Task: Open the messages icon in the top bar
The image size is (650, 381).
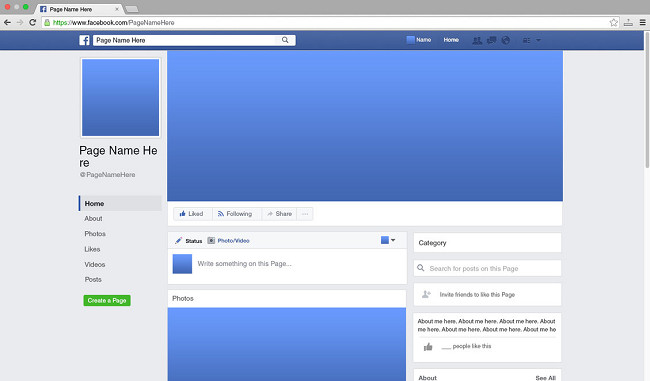Action: [x=492, y=40]
